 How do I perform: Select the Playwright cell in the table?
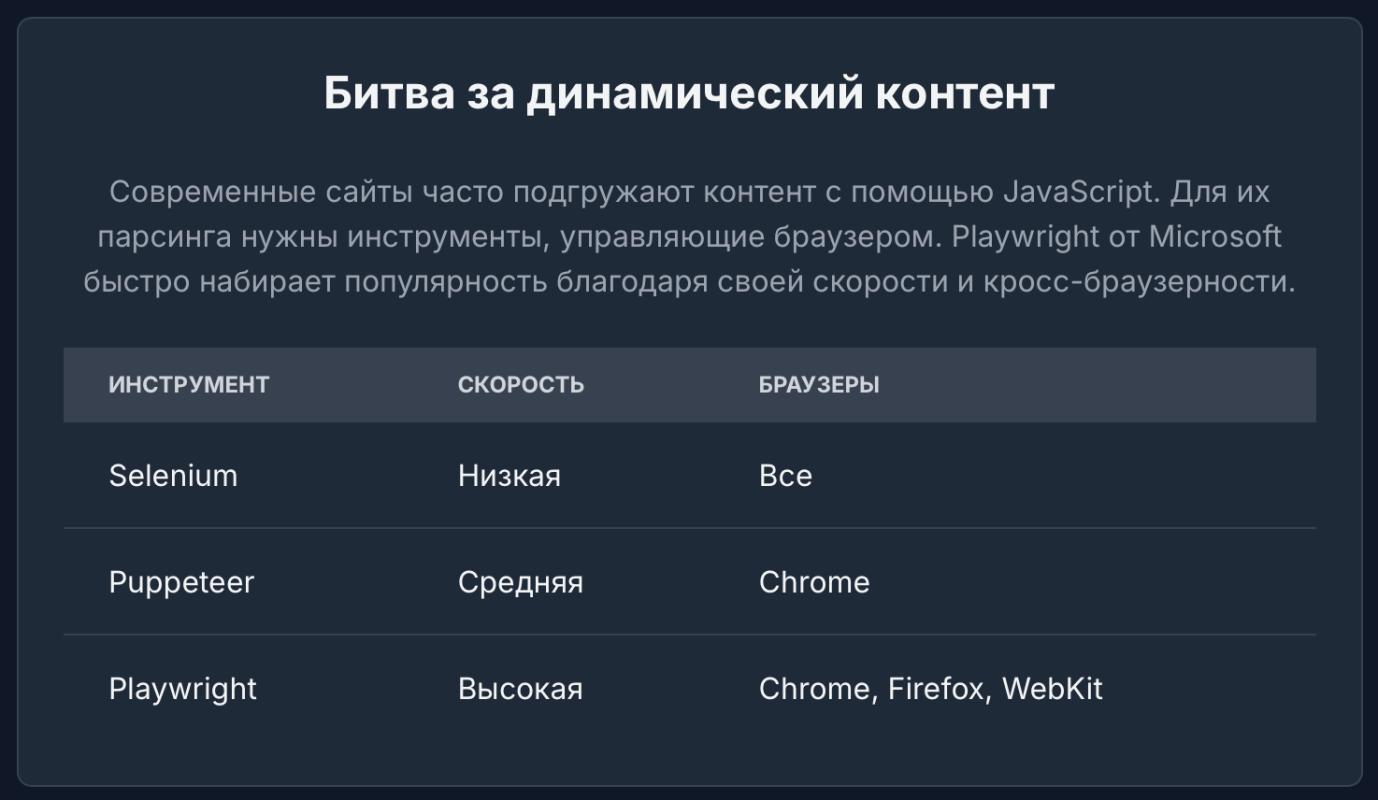(183, 689)
